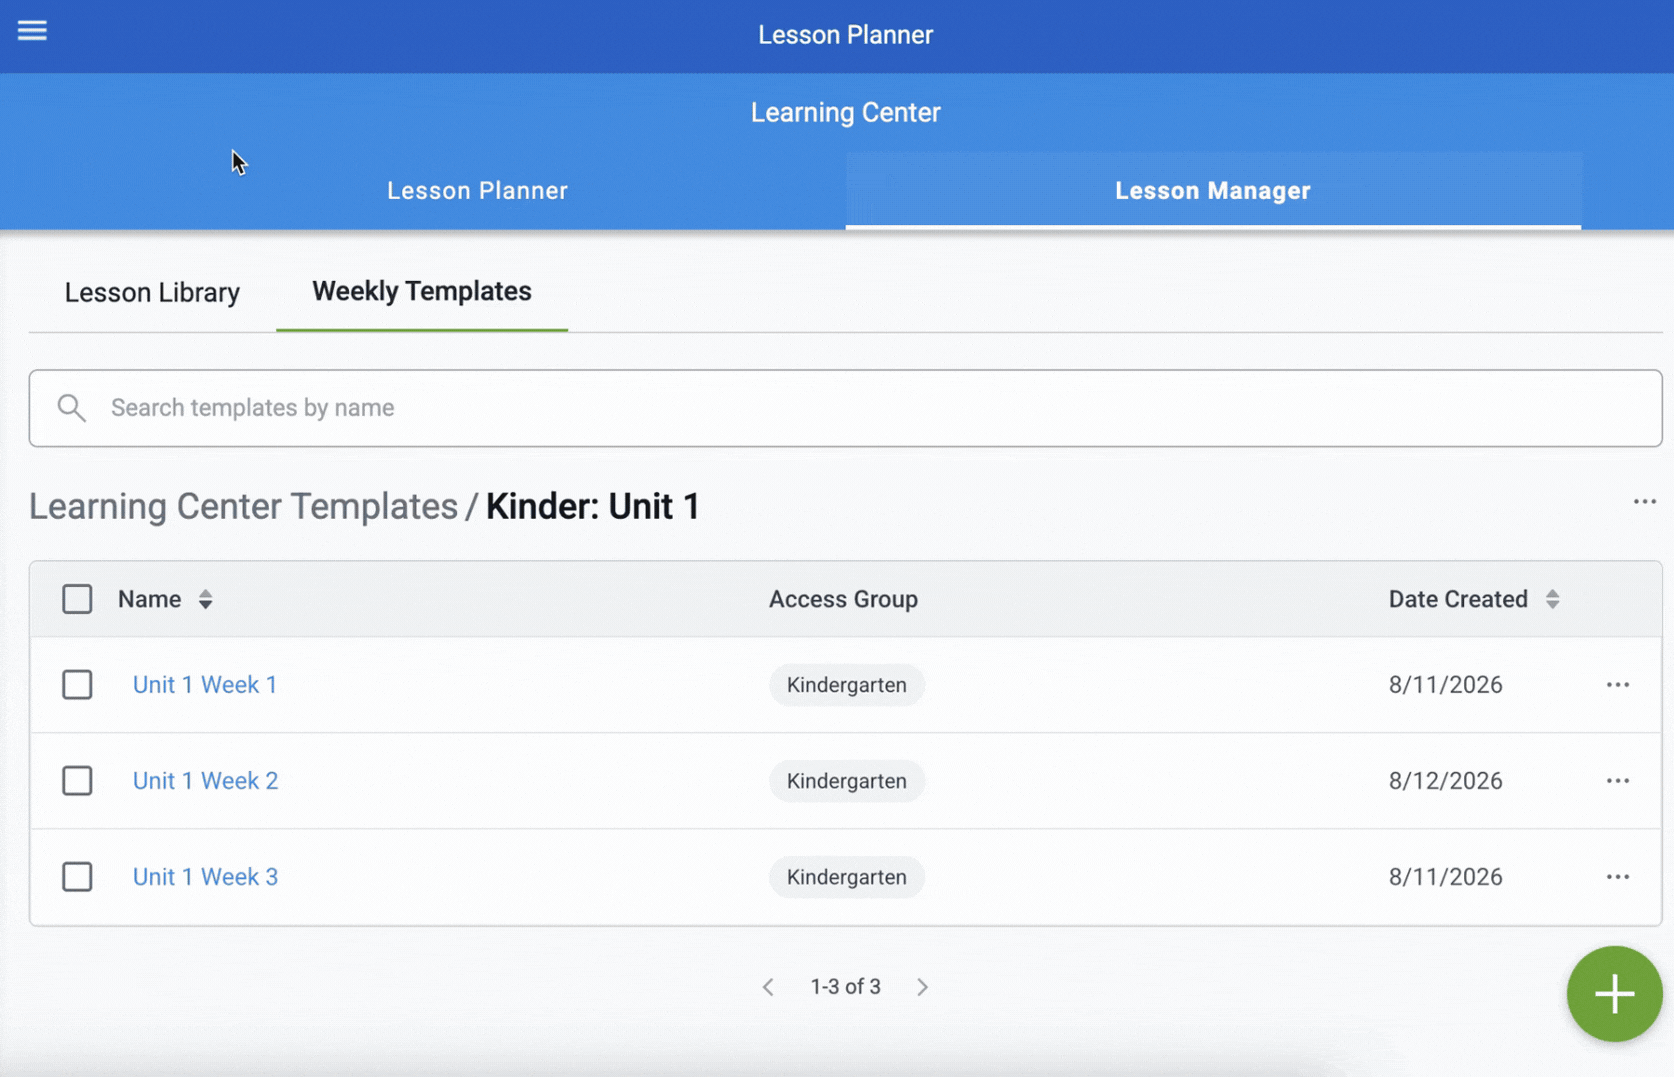Open Kinder: Unit 1 folder options menu
The width and height of the screenshot is (1674, 1077).
click(x=1645, y=502)
